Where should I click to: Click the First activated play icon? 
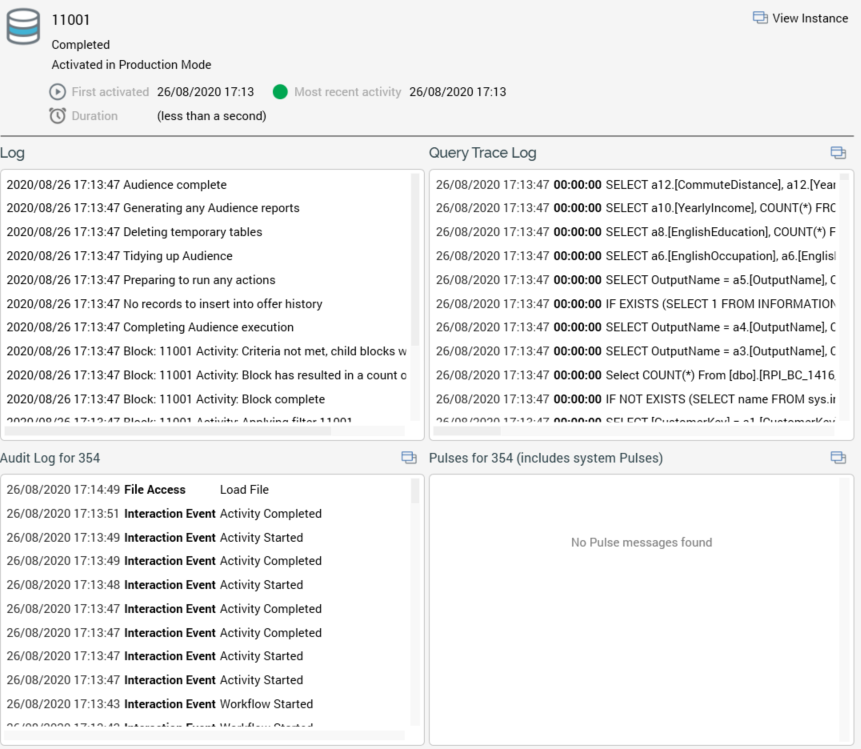click(x=58, y=92)
